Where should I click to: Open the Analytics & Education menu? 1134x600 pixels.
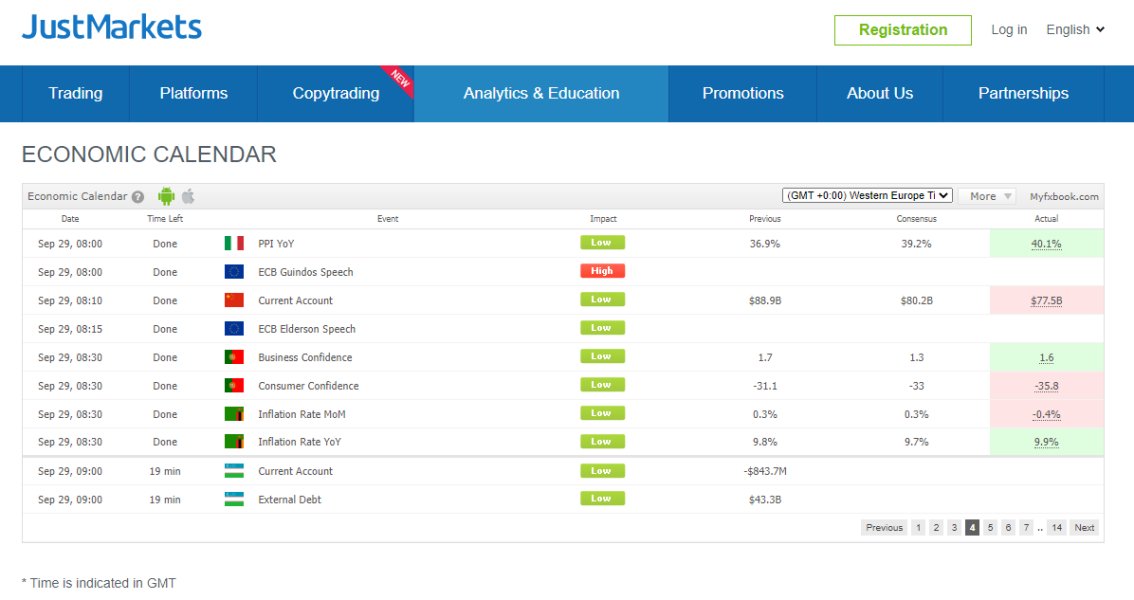point(541,94)
